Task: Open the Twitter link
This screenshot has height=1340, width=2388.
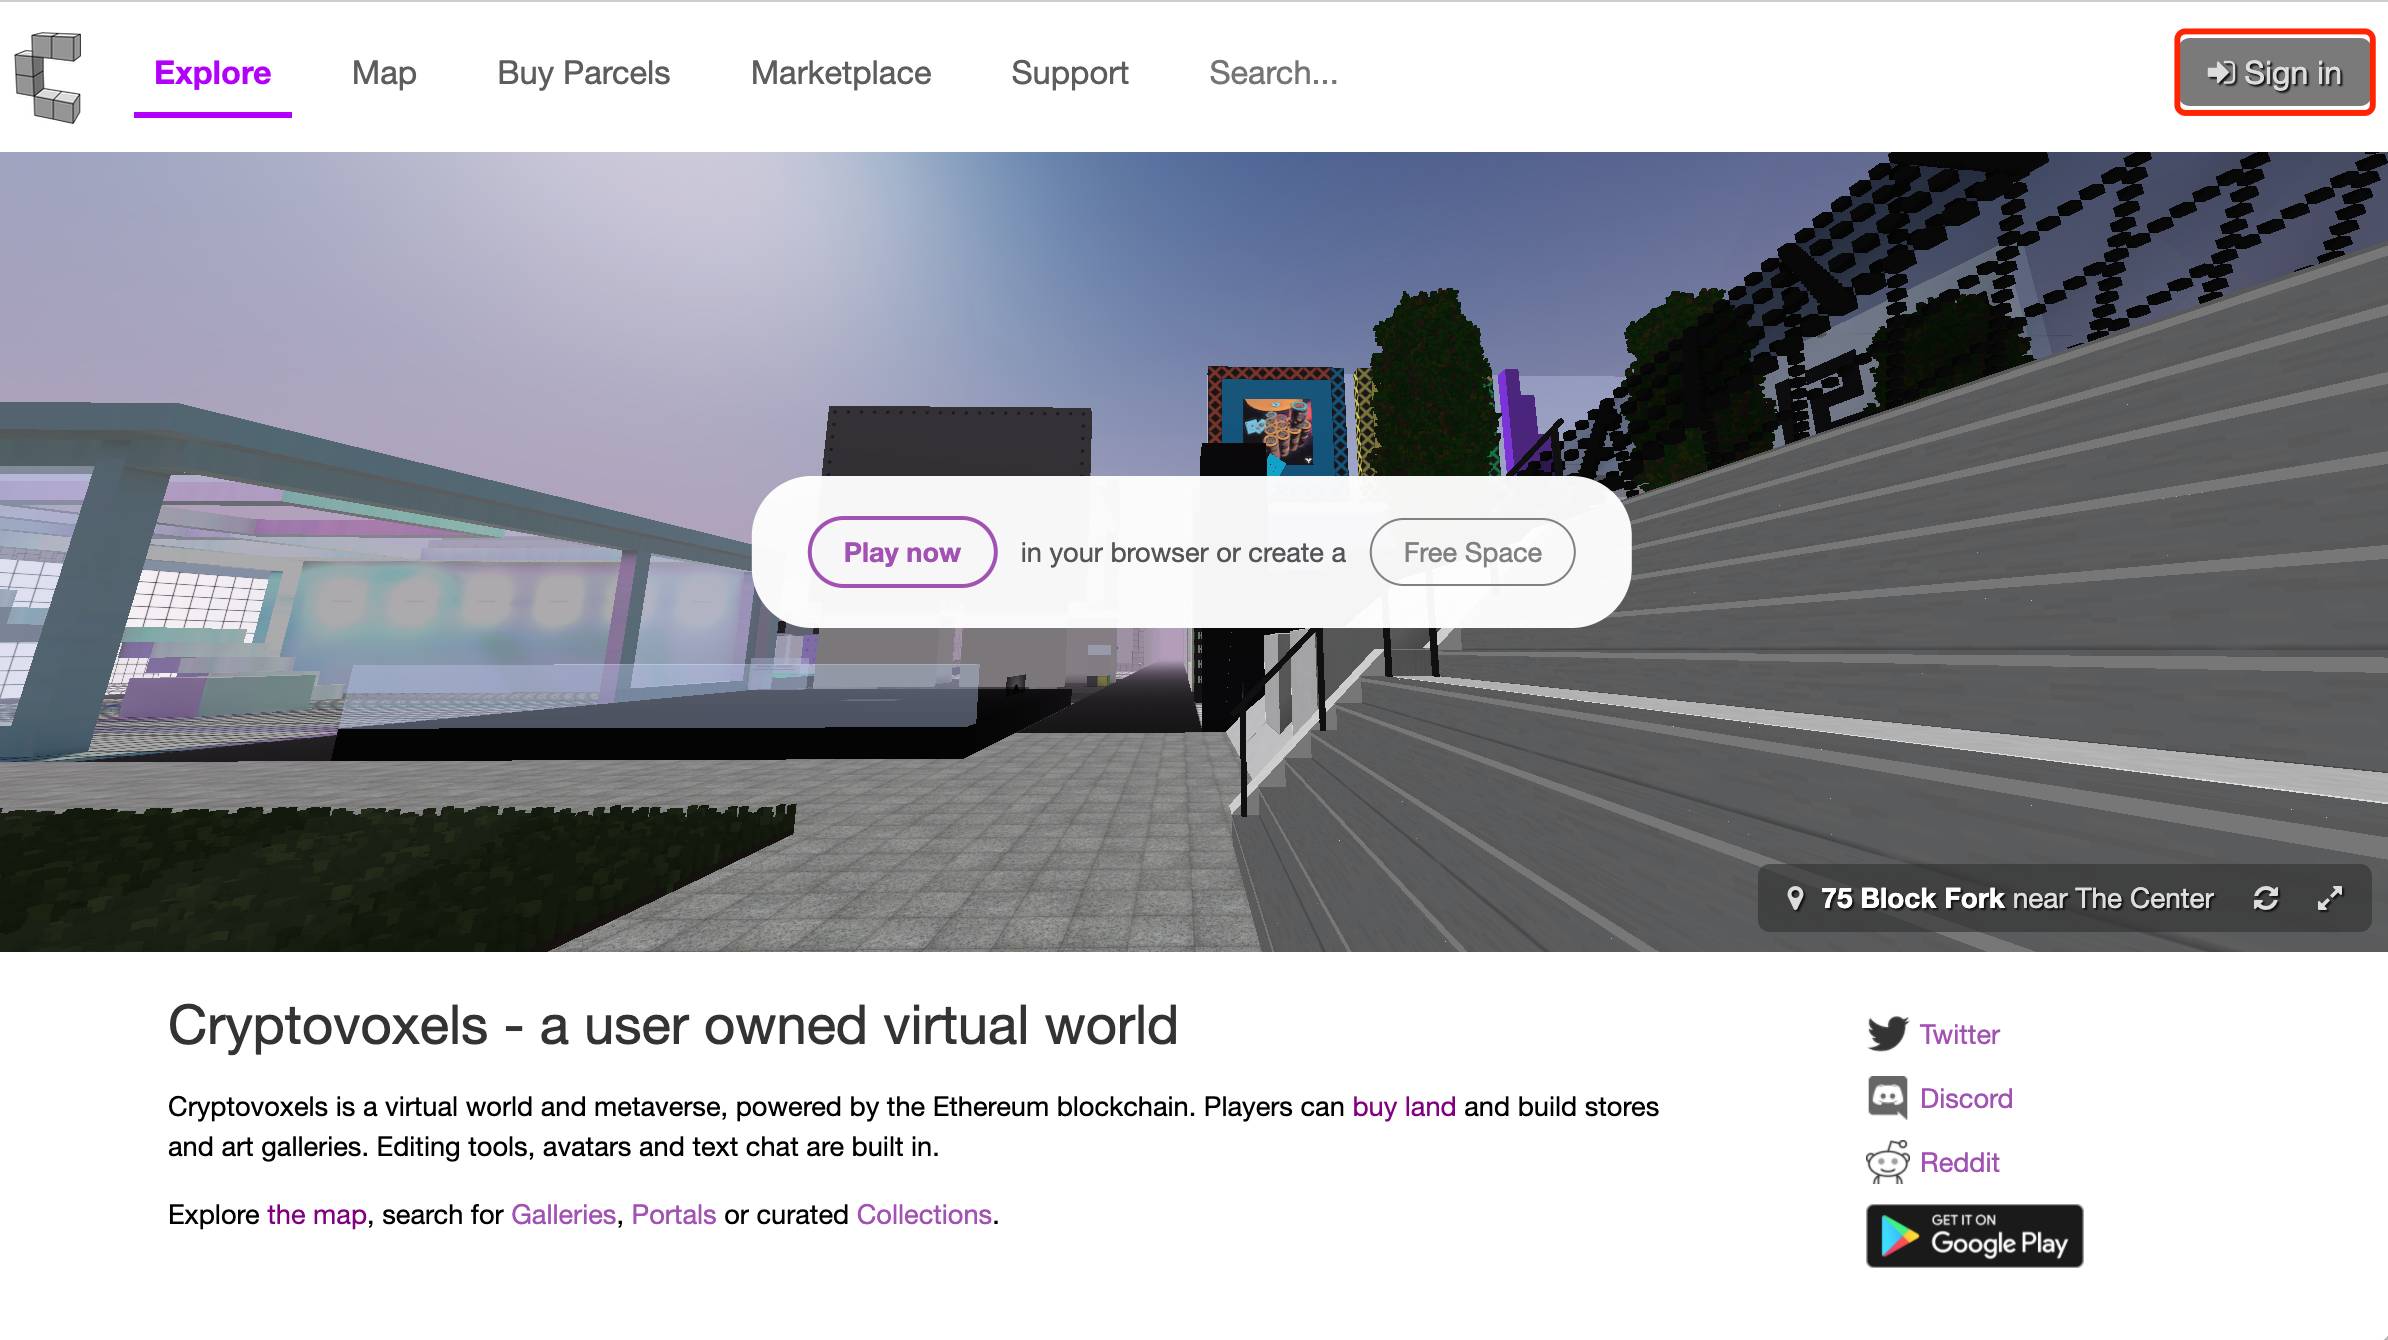Action: click(x=1959, y=1034)
